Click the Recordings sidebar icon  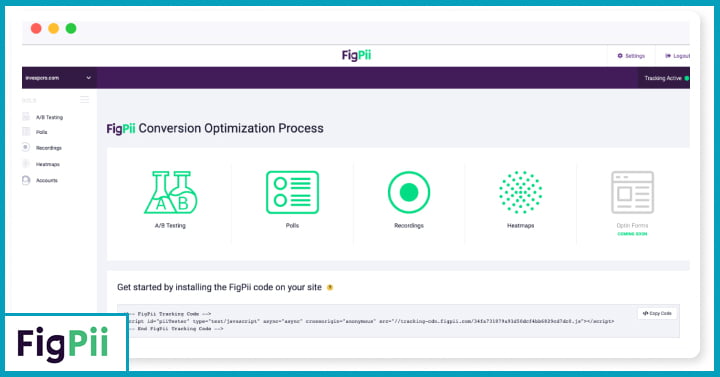26,147
